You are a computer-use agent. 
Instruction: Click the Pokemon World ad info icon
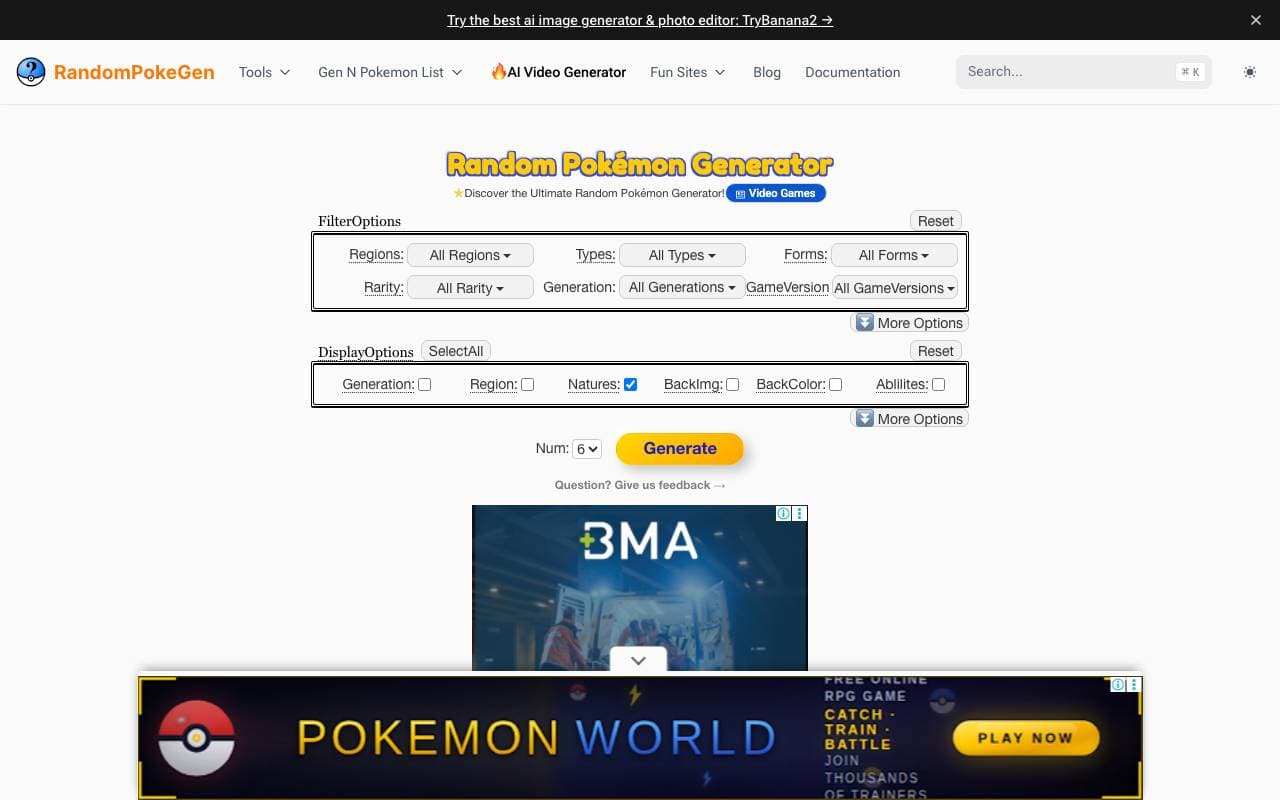(x=1118, y=685)
